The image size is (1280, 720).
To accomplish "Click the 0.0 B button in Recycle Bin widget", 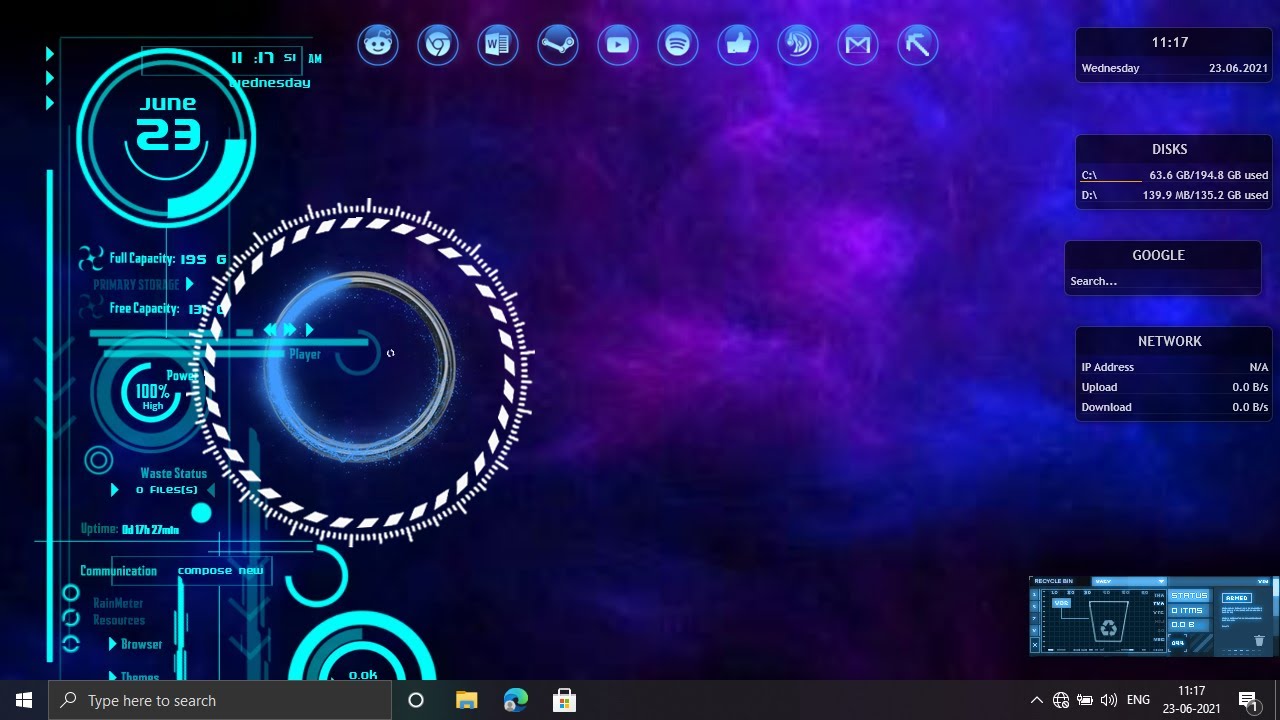I will pyautogui.click(x=1188, y=624).
